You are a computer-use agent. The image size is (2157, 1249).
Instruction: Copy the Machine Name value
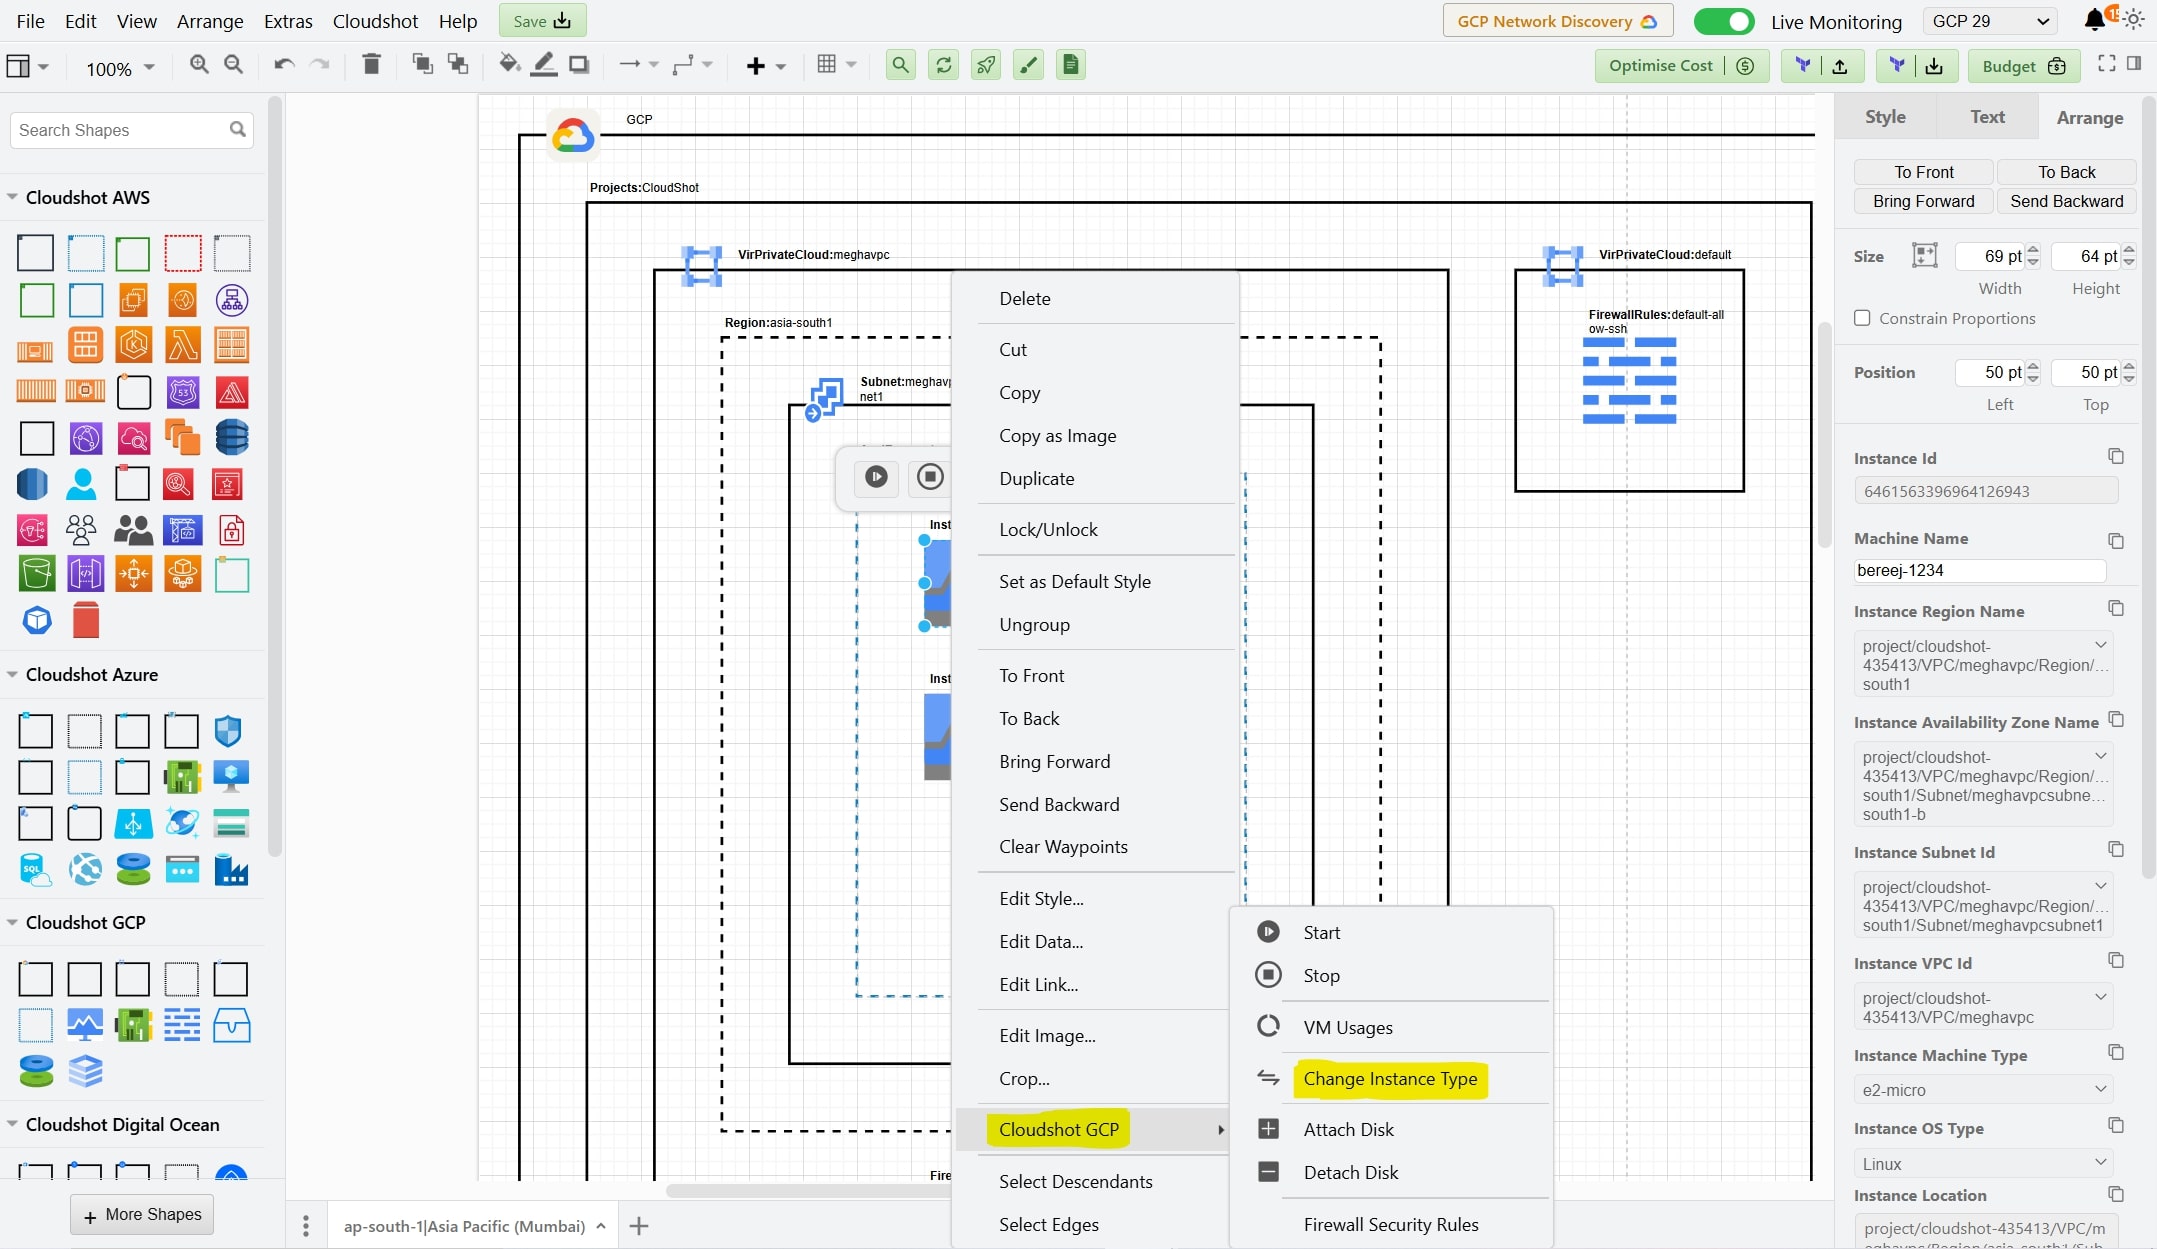click(2116, 540)
